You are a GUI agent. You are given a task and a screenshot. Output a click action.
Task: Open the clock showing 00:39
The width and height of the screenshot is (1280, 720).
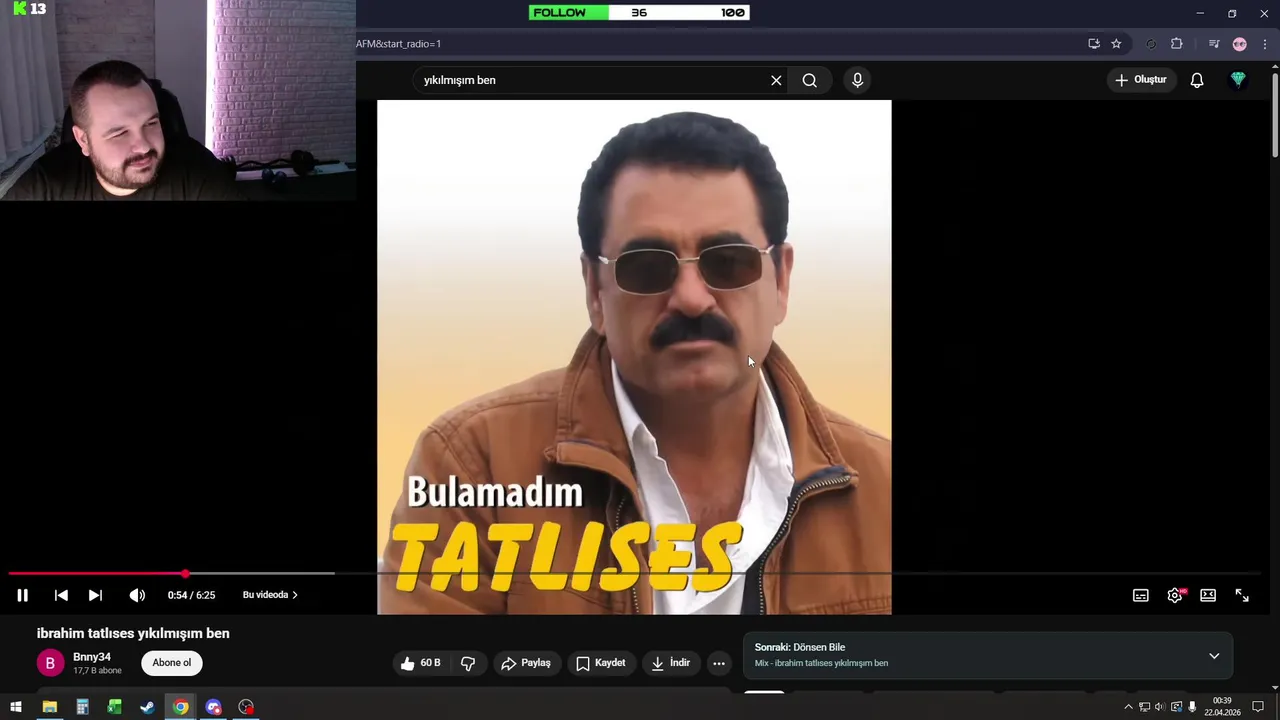(1221, 707)
